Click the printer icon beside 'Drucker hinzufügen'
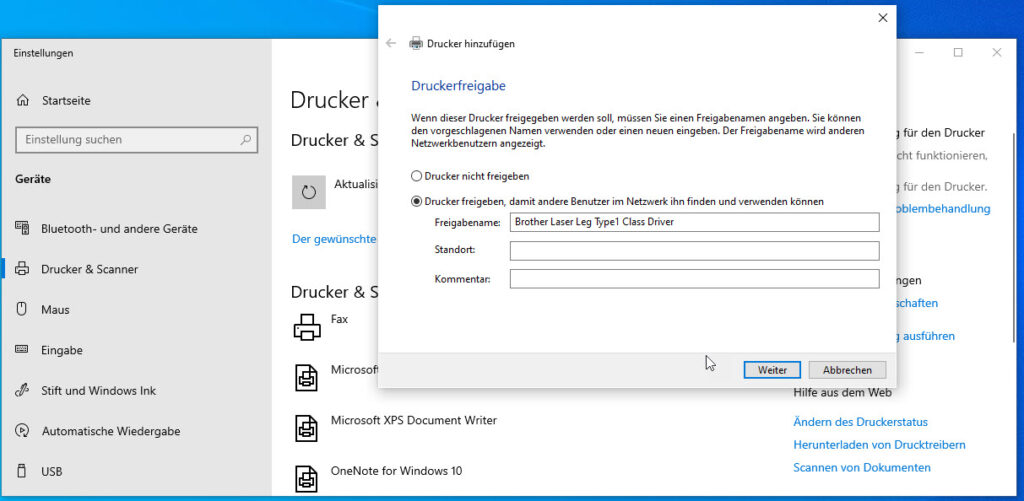1024x501 pixels. click(416, 44)
